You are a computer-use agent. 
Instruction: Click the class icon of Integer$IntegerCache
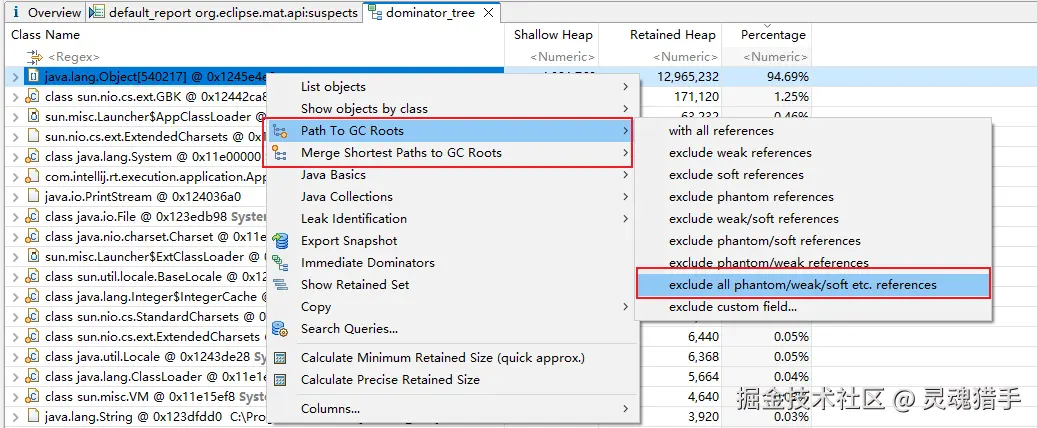tap(33, 296)
